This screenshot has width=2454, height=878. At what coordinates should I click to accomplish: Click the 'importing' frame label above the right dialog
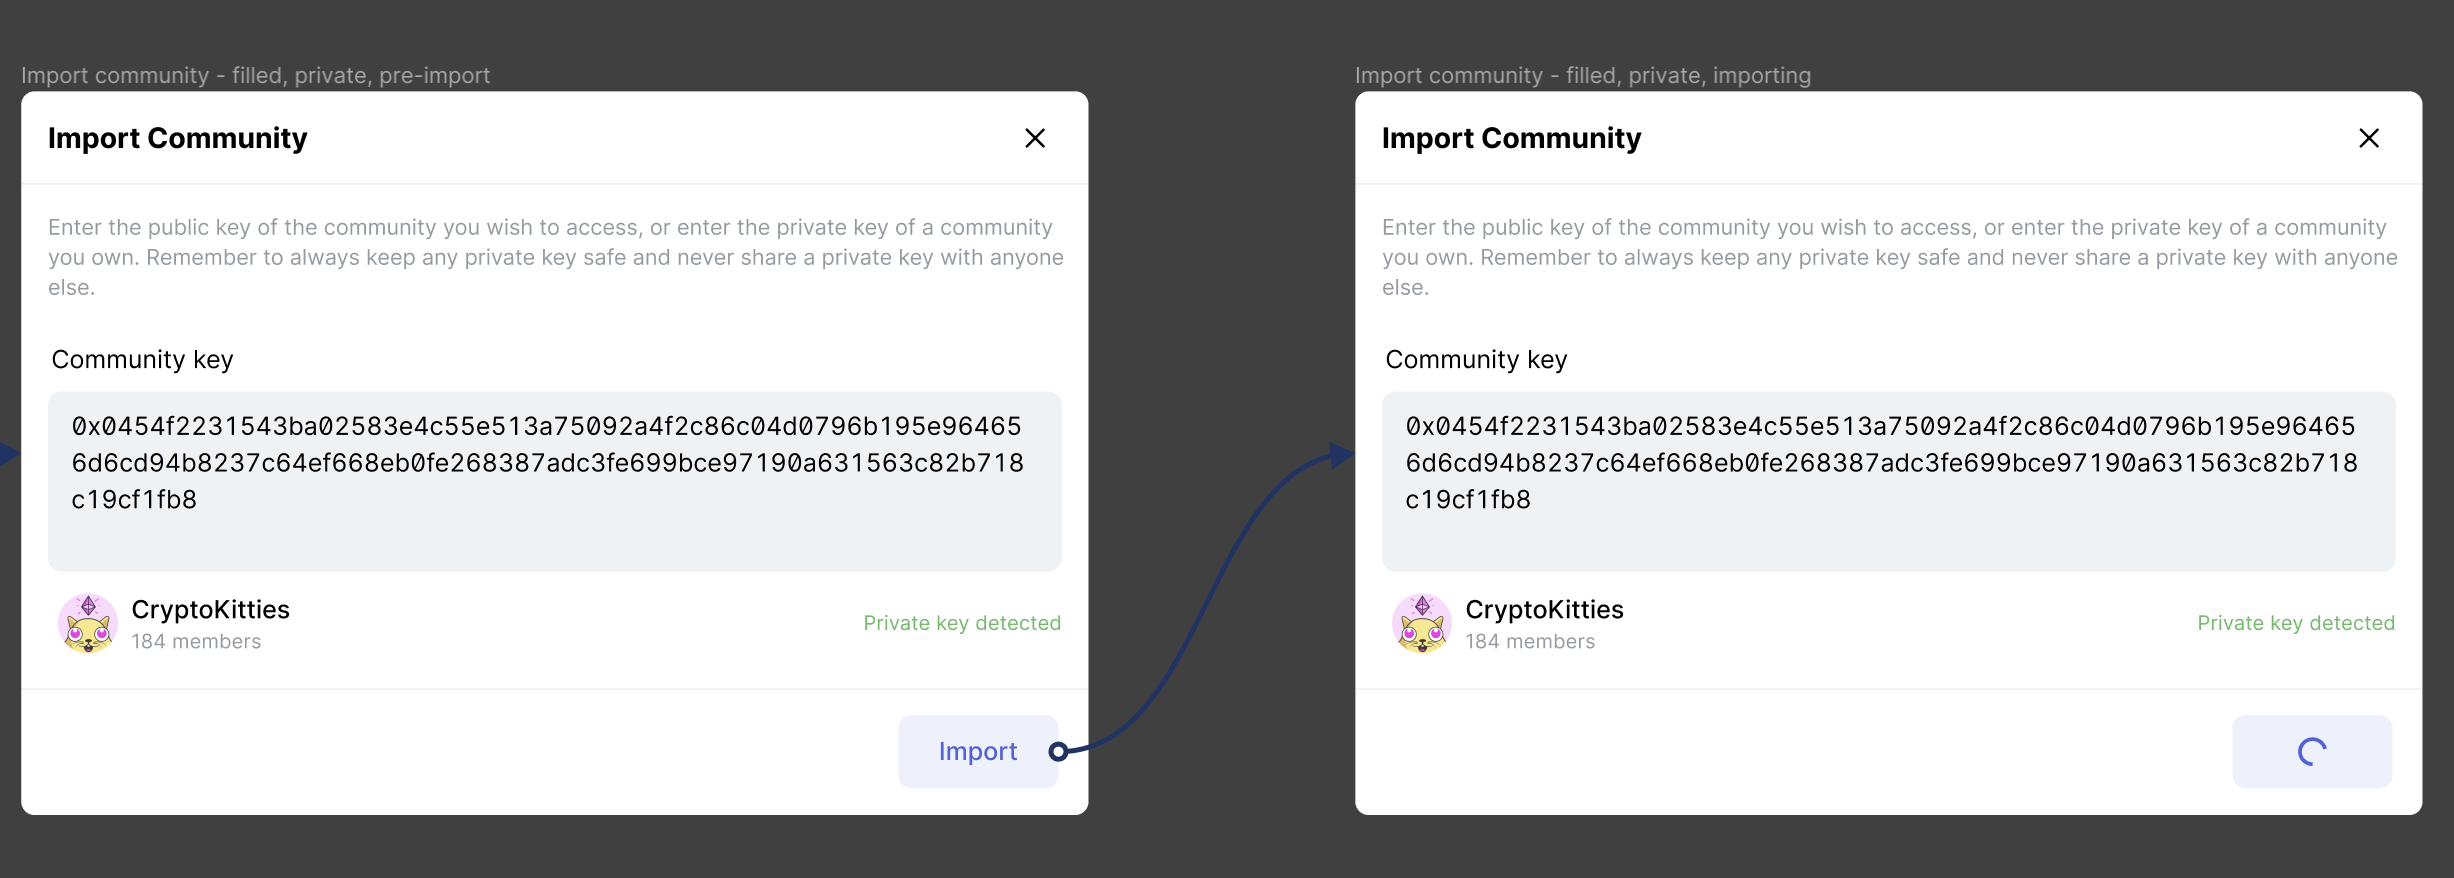pyautogui.click(x=1582, y=75)
